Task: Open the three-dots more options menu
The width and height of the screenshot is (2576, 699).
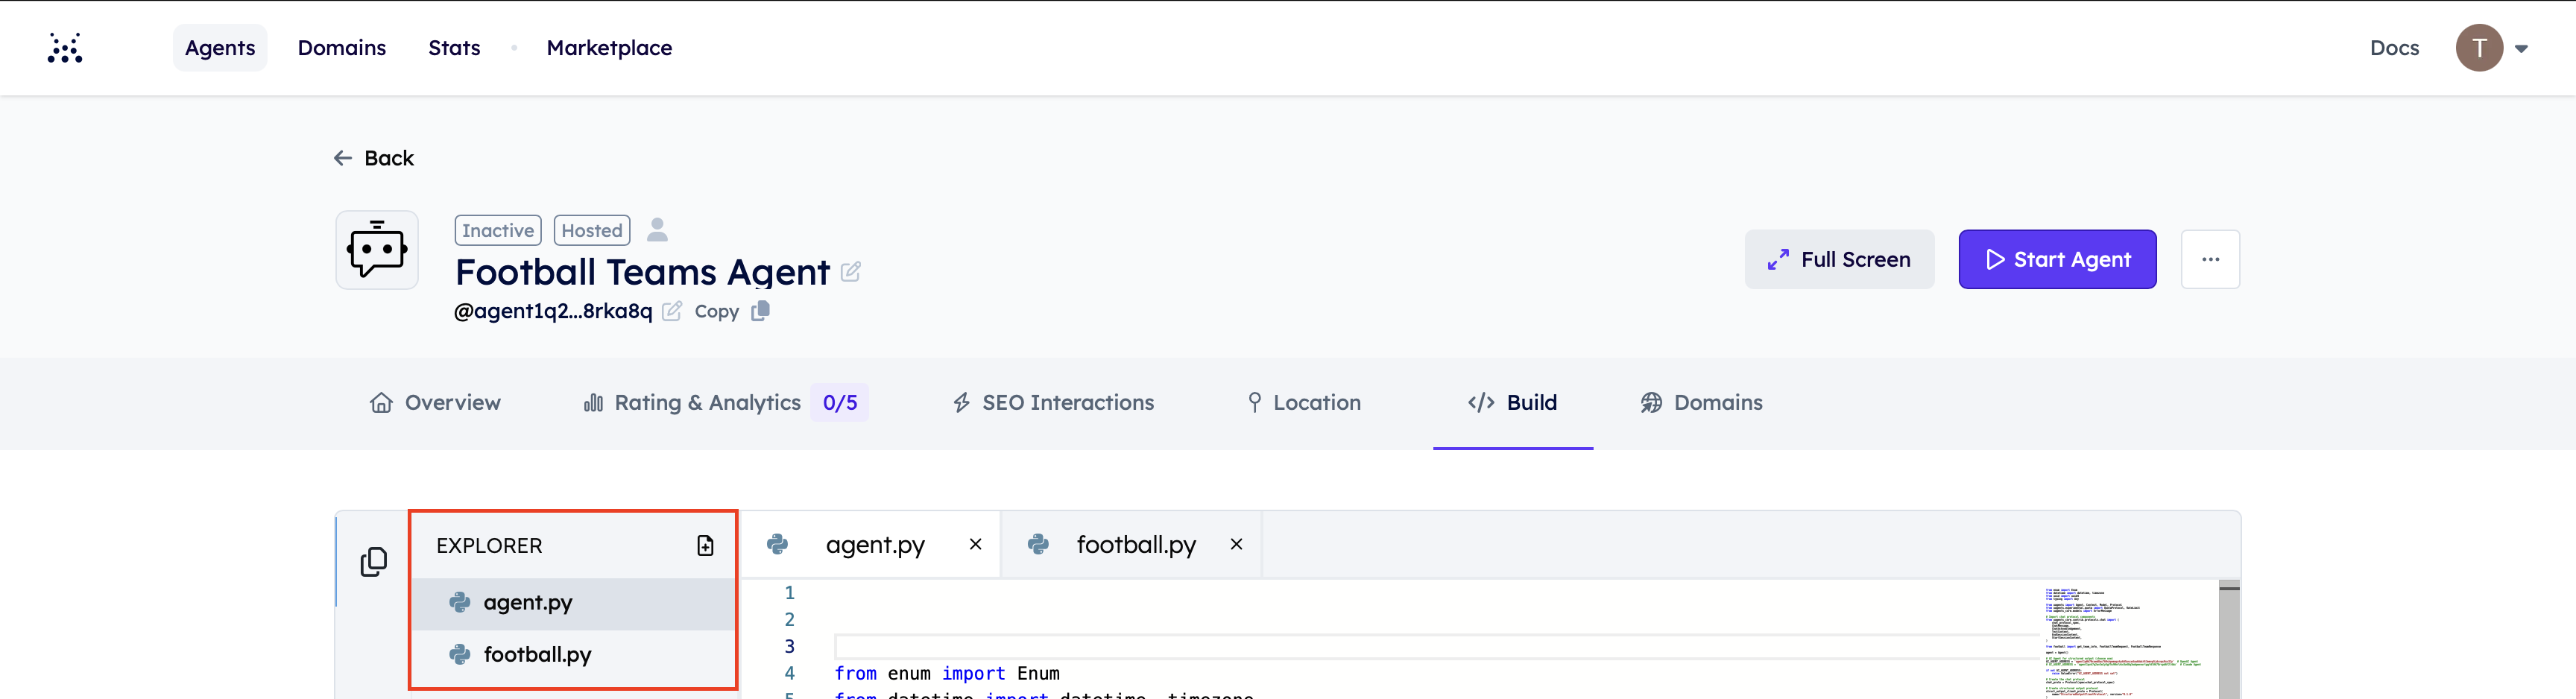Action: pyautogui.click(x=2210, y=260)
